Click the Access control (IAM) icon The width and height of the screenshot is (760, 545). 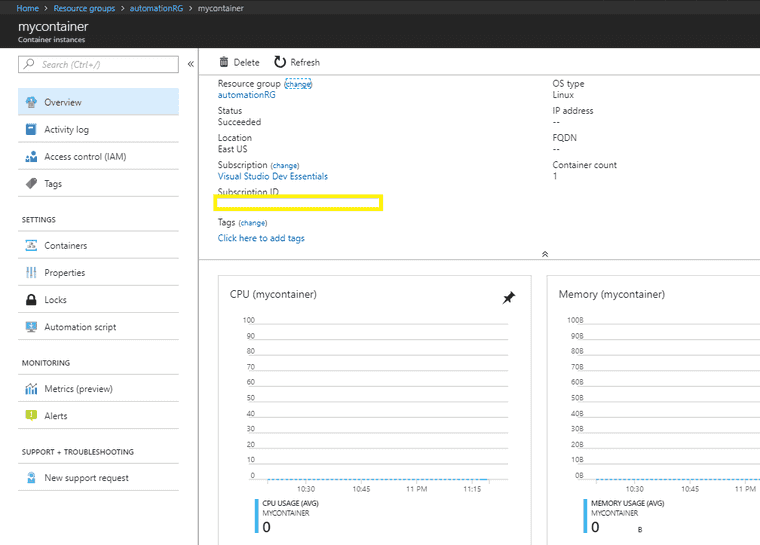pos(31,157)
